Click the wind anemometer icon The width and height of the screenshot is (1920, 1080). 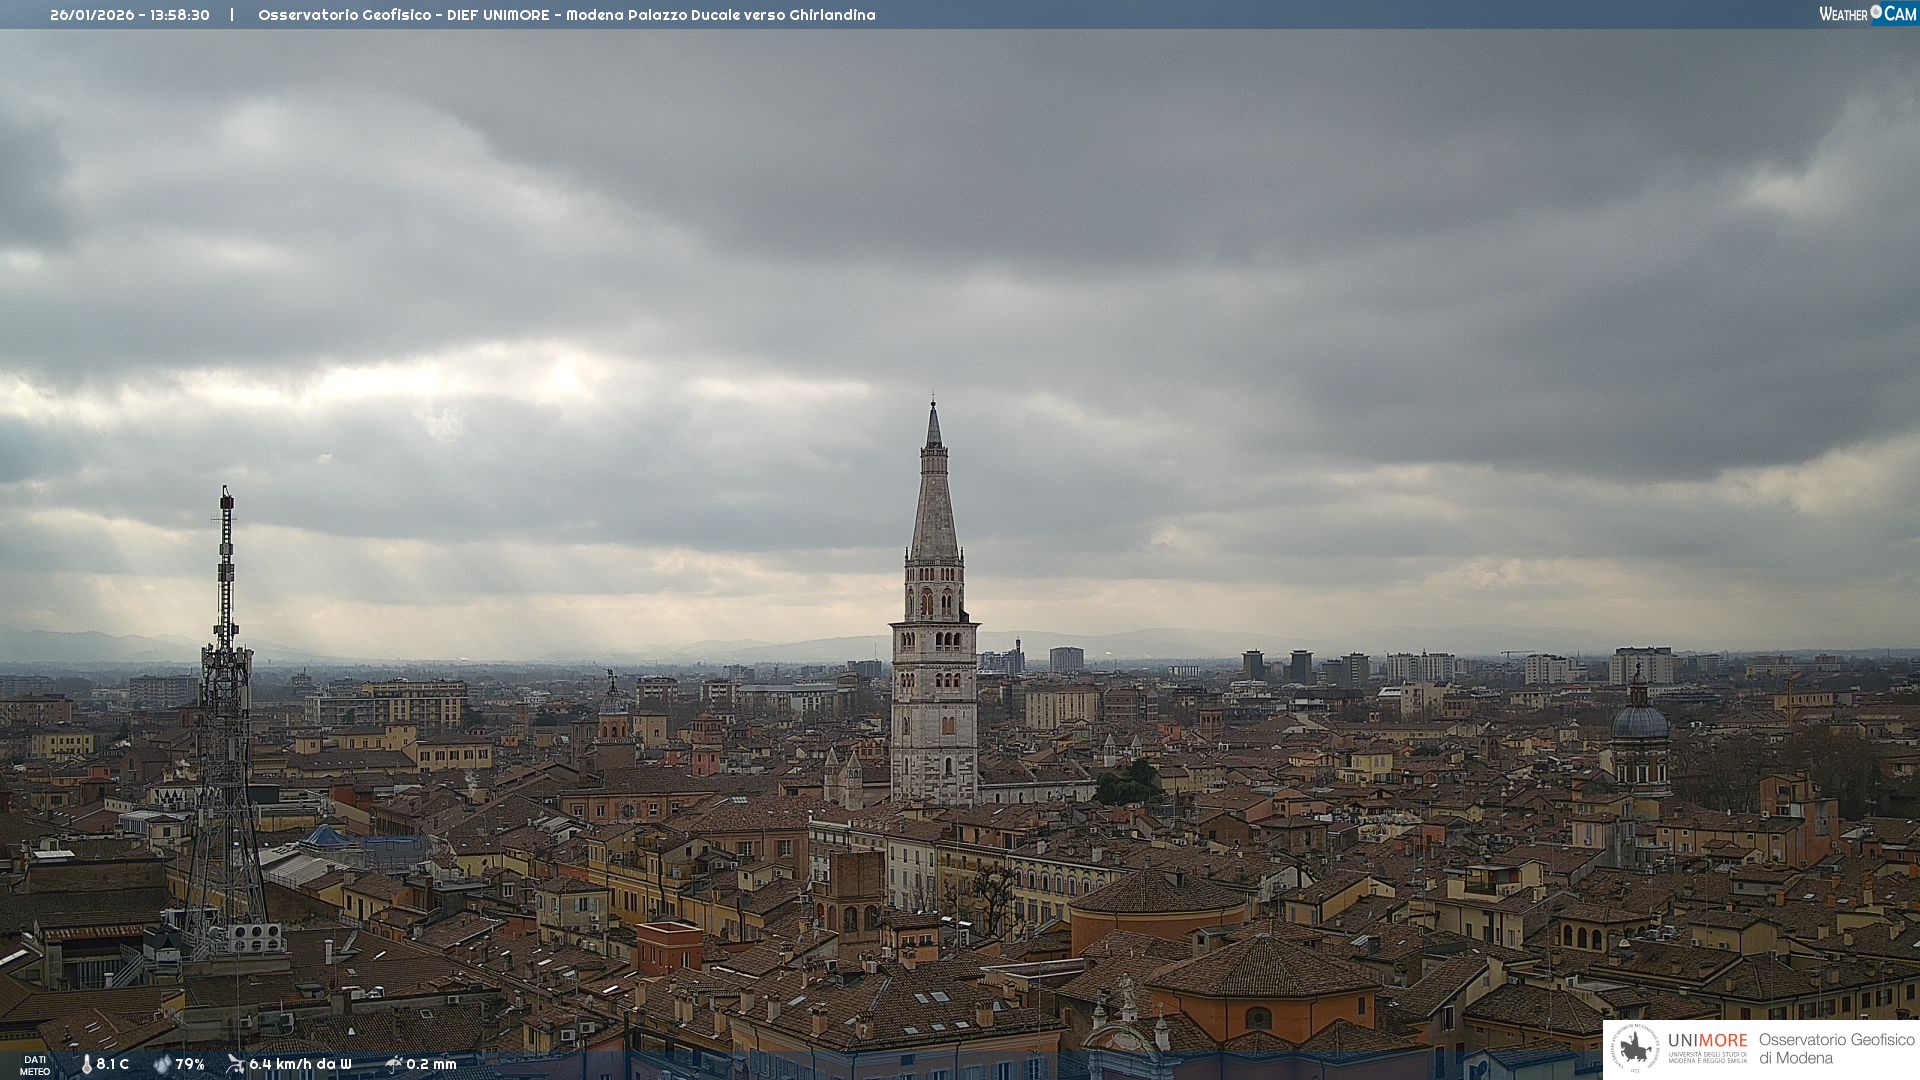coord(235,1064)
